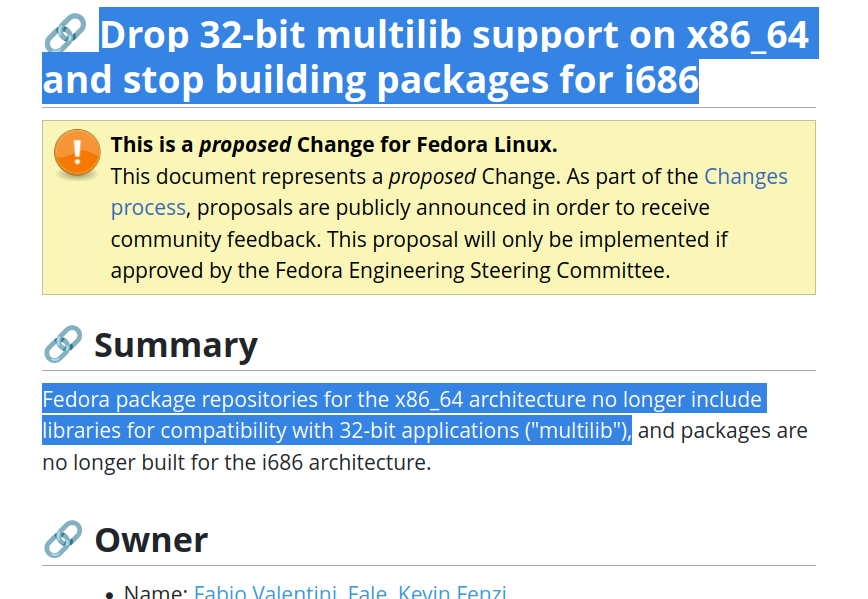This screenshot has width=868, height=599.
Task: Open Kevin Fenzi's owner profile link
Action: (x=452, y=592)
